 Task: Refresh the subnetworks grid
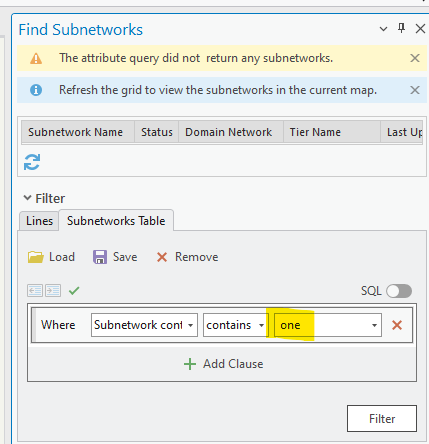(32, 162)
